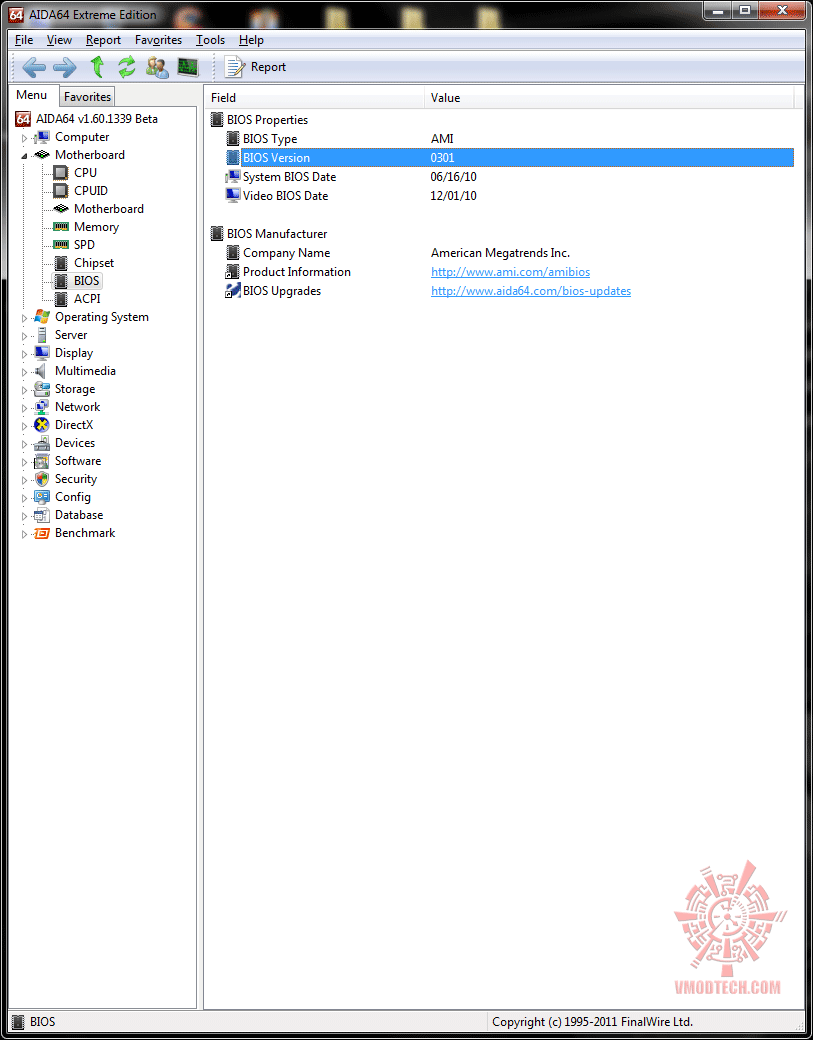The width and height of the screenshot is (813, 1040).
Task: Go up one level with green arrow
Action: [x=97, y=67]
